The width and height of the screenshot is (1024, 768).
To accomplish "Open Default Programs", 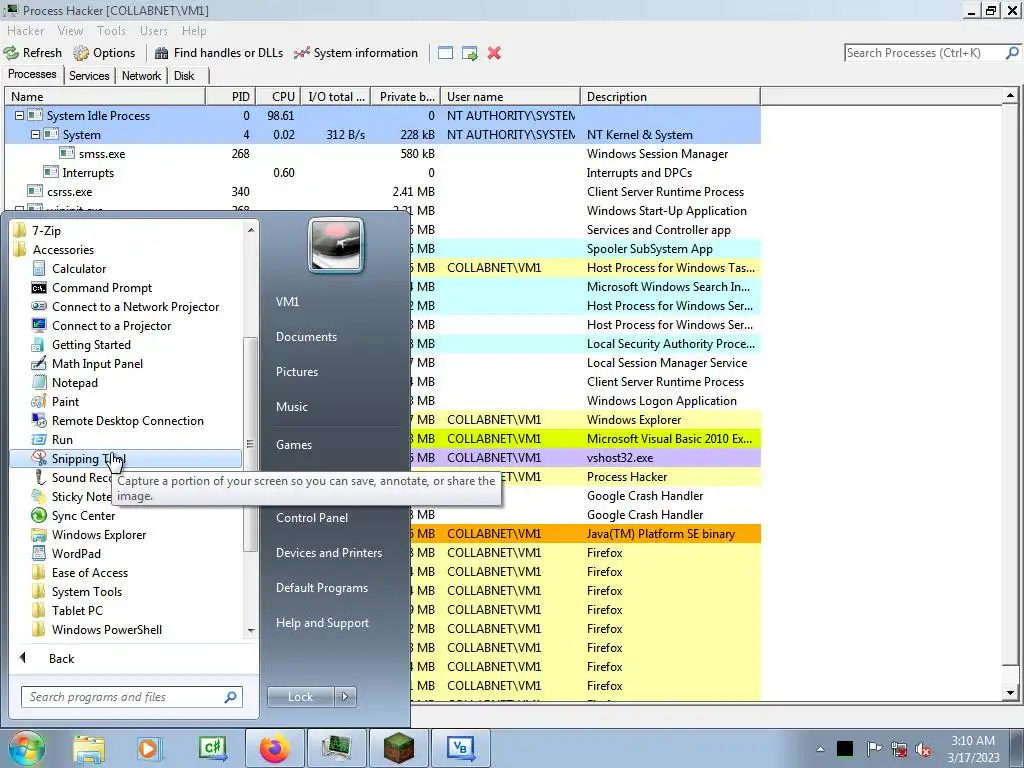I will pos(322,587).
